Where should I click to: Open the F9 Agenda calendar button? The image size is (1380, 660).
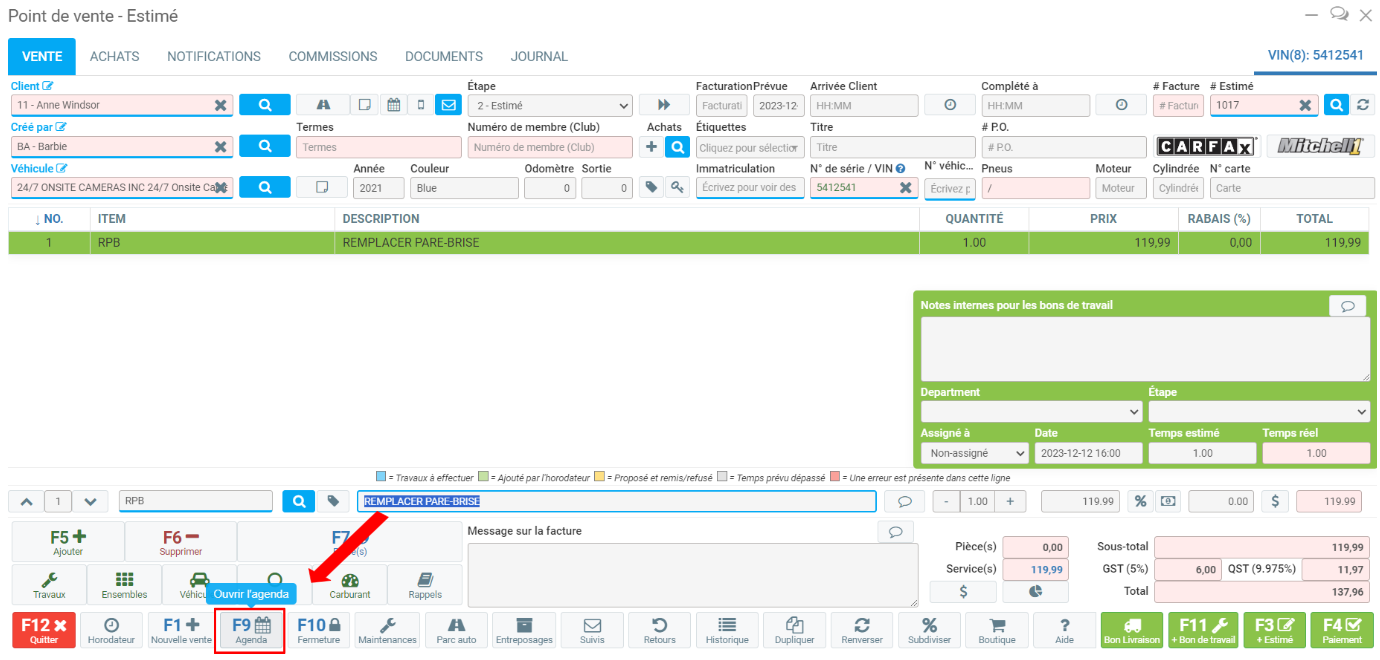[251, 630]
